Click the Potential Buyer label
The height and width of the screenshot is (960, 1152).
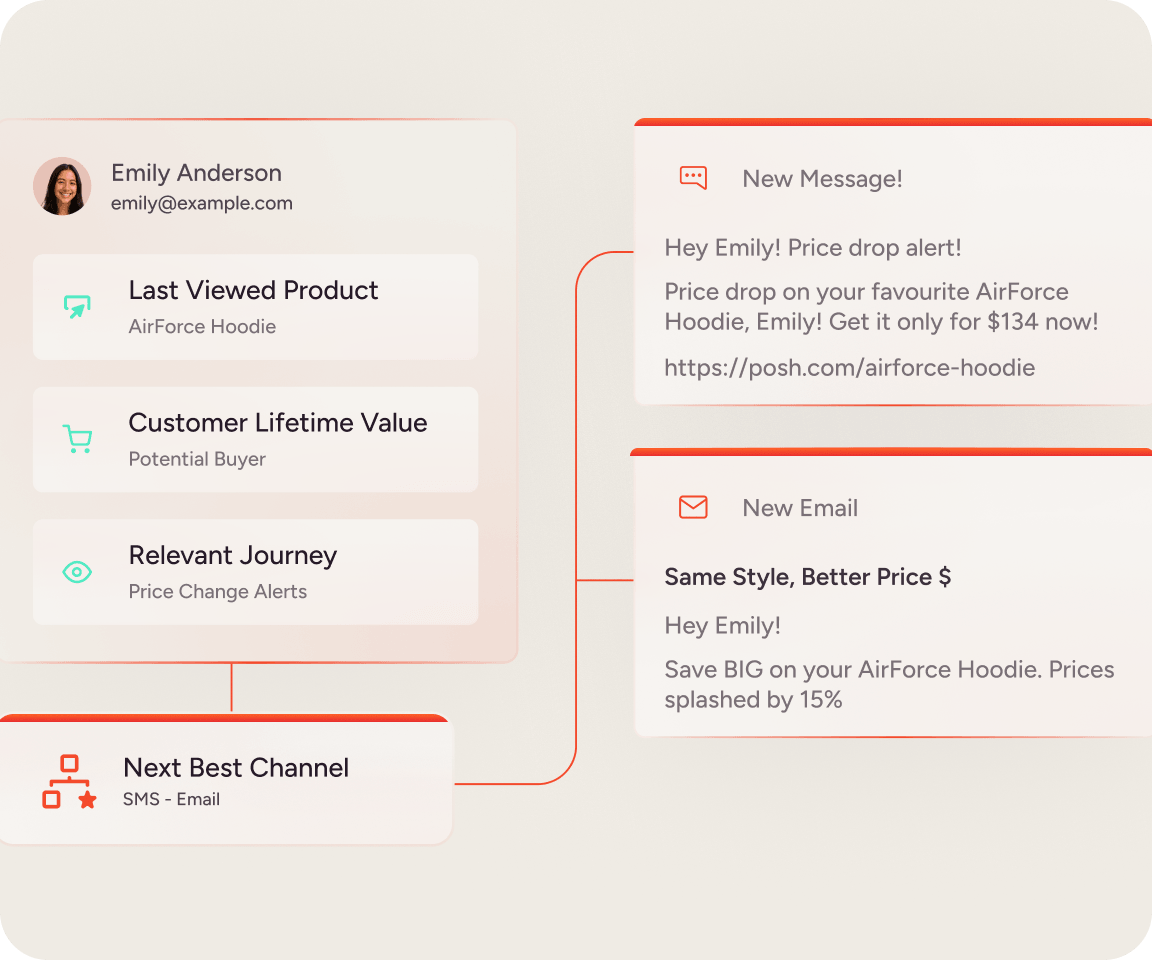pos(197,459)
